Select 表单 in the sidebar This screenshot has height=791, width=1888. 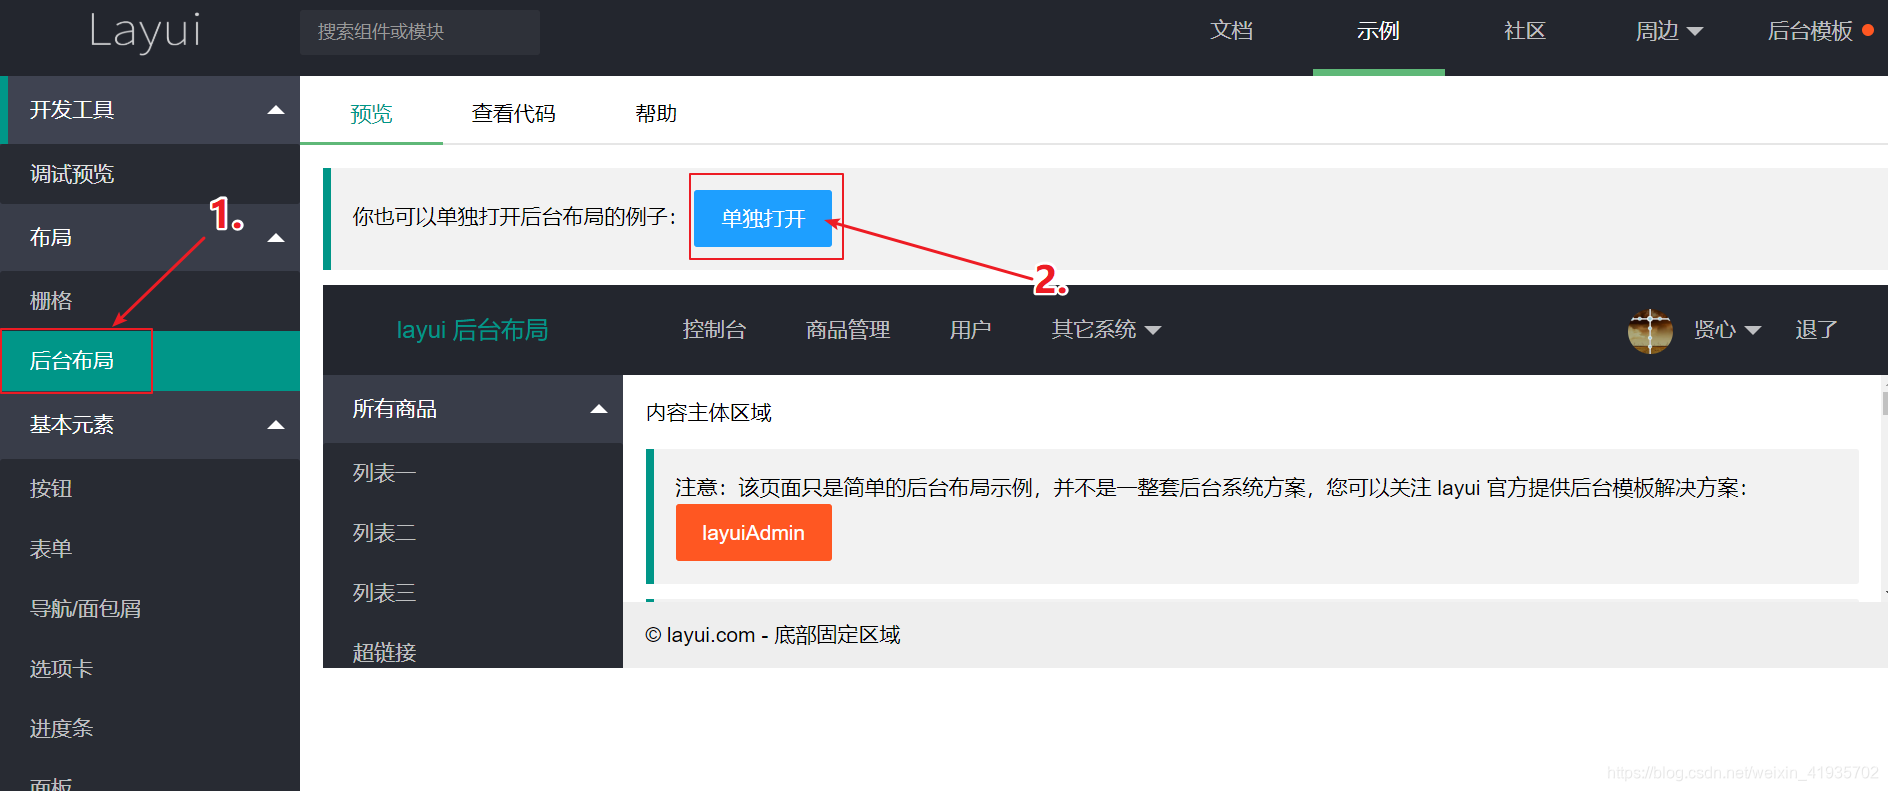[x=150, y=548]
